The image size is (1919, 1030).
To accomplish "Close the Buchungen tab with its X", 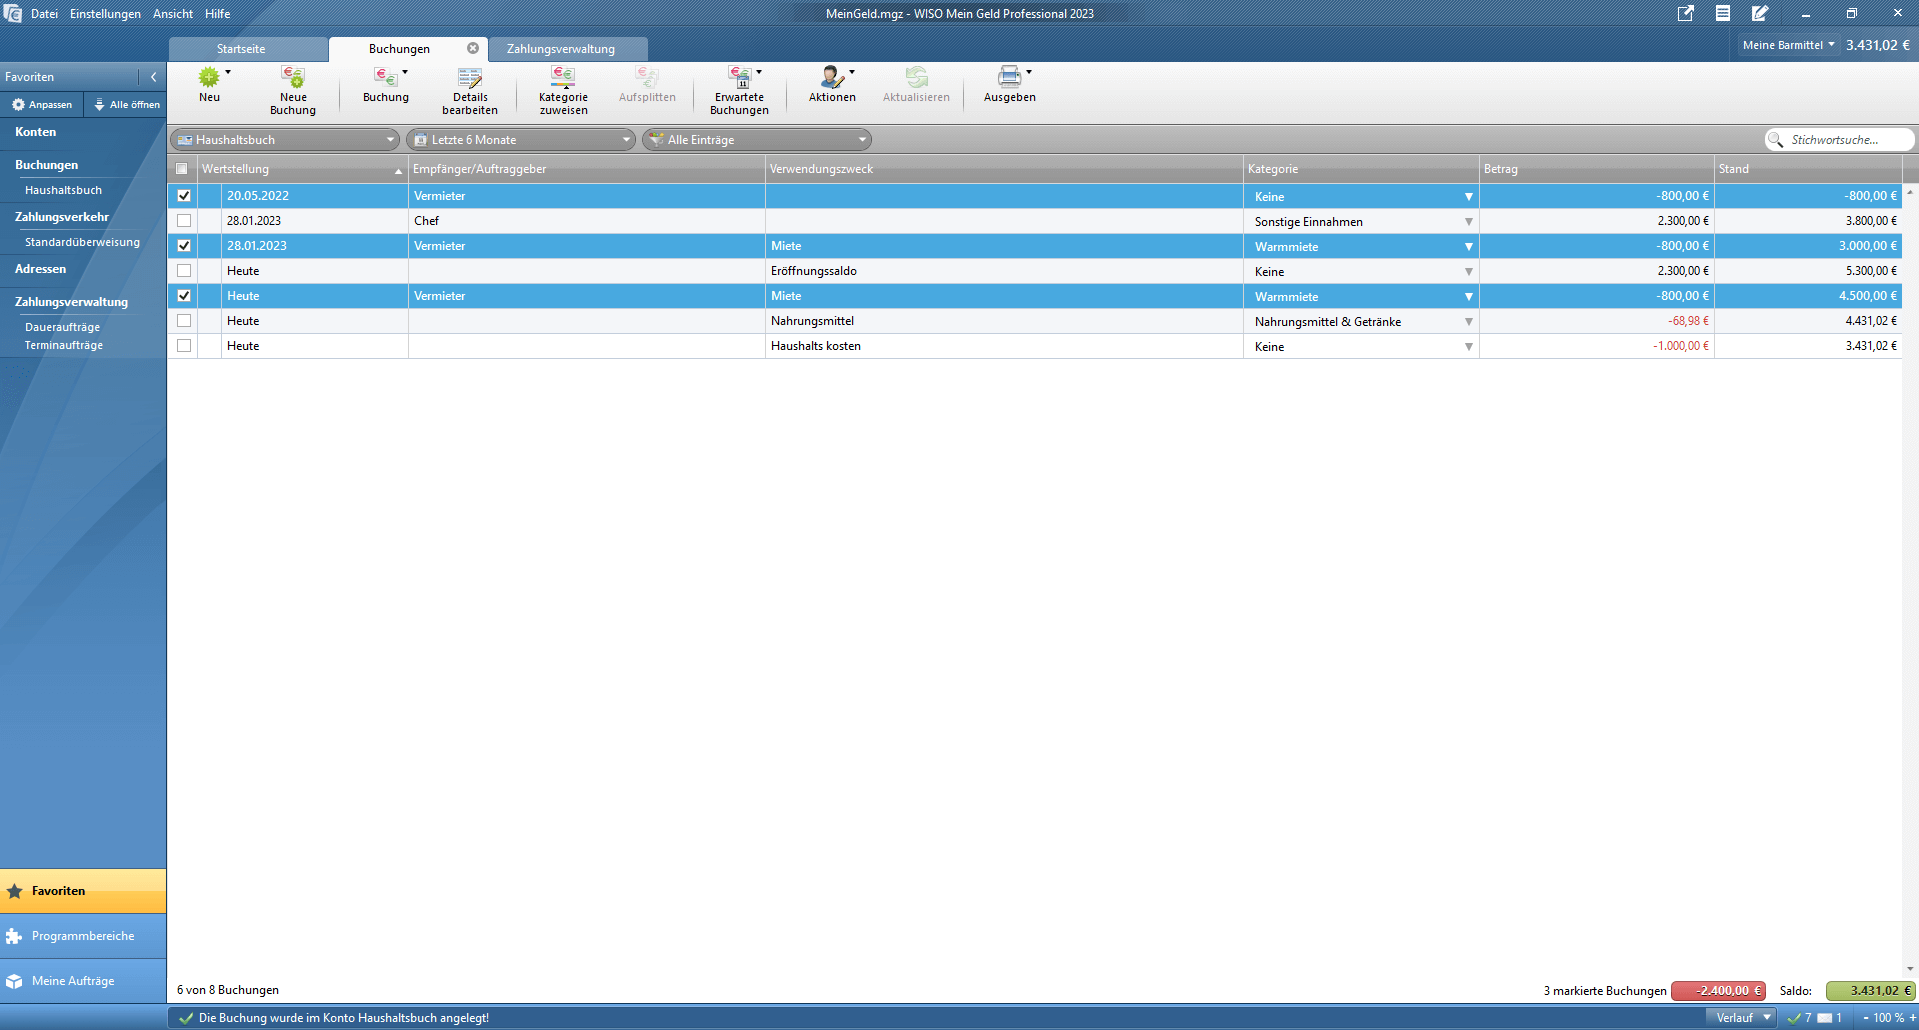I will (x=473, y=48).
